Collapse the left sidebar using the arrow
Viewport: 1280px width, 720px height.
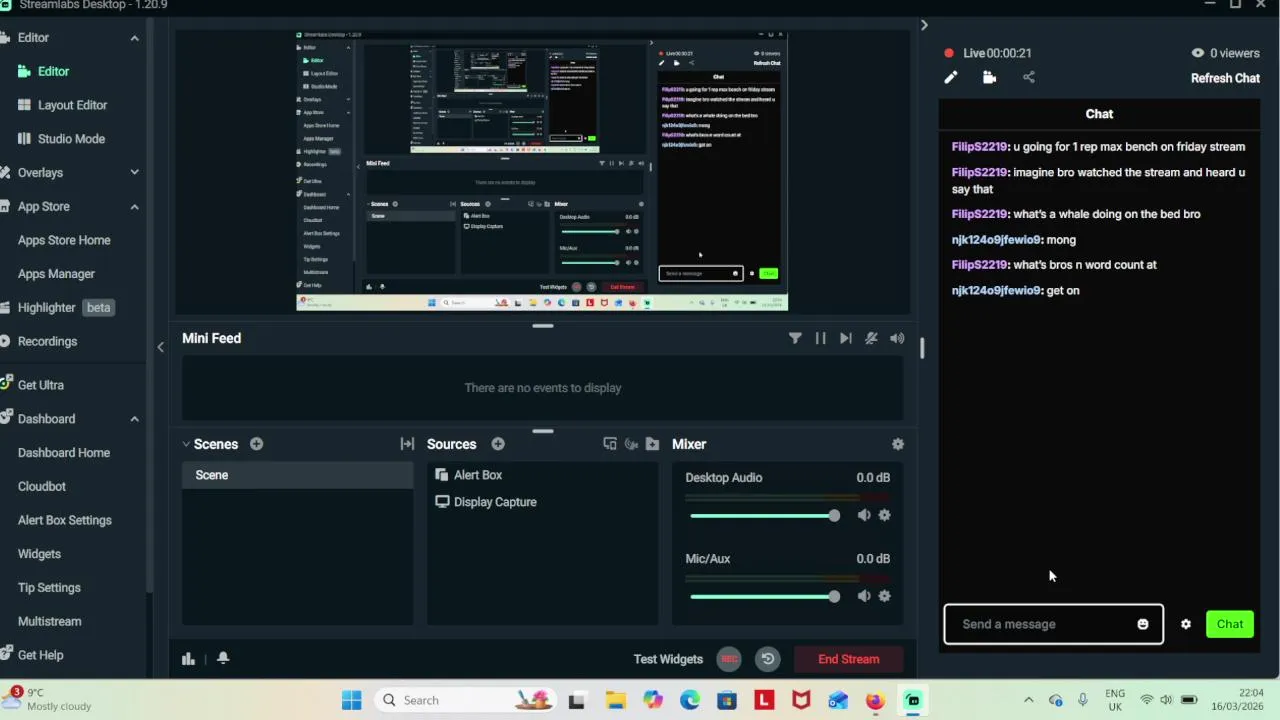[x=160, y=347]
